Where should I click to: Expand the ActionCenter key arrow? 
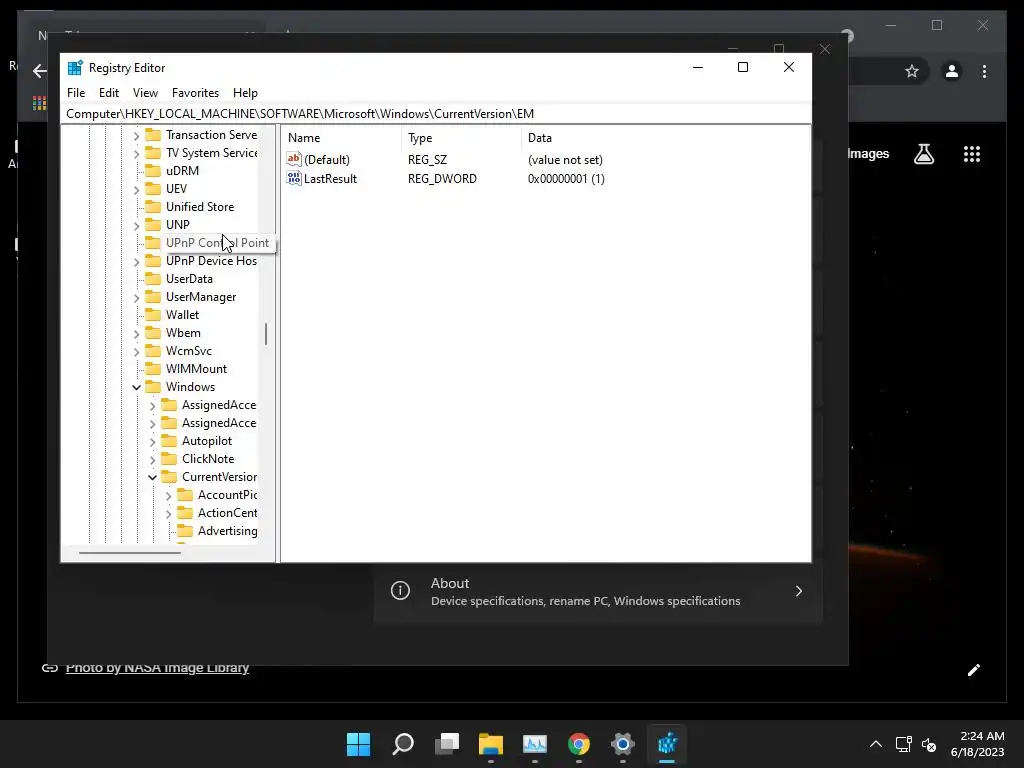click(168, 514)
